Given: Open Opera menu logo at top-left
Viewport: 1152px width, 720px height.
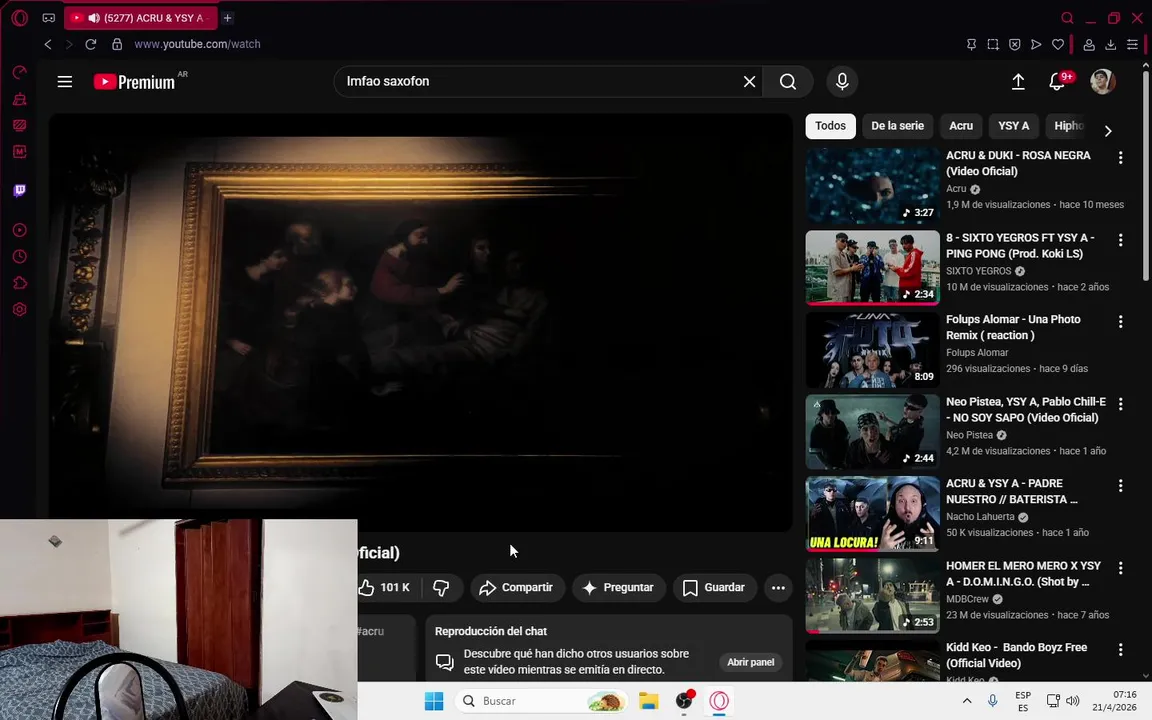Looking at the screenshot, I should (x=20, y=18).
